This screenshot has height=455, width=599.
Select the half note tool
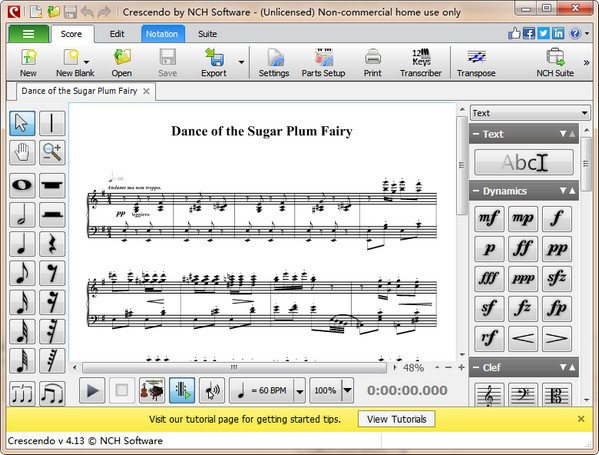22,215
